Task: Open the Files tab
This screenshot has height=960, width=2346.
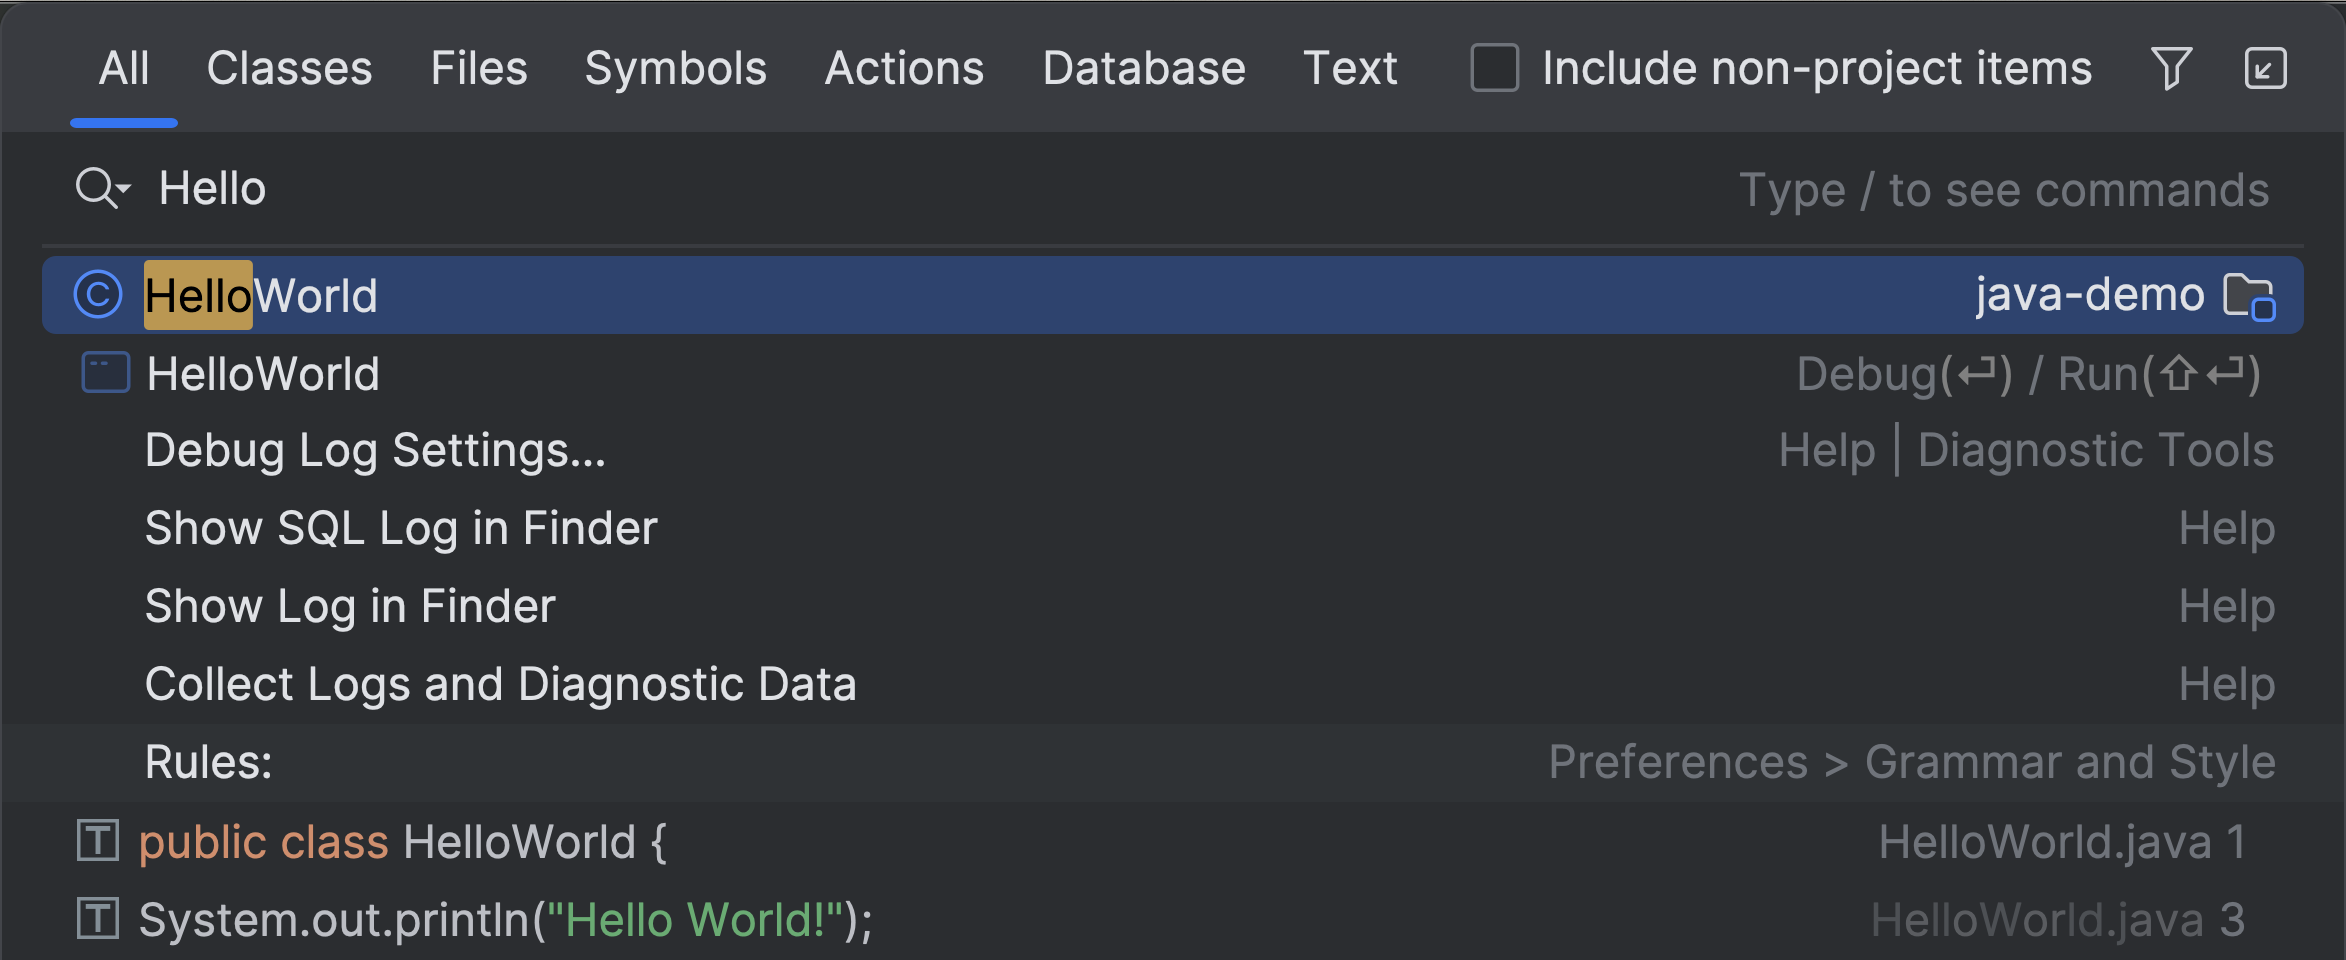Action: coord(478,69)
